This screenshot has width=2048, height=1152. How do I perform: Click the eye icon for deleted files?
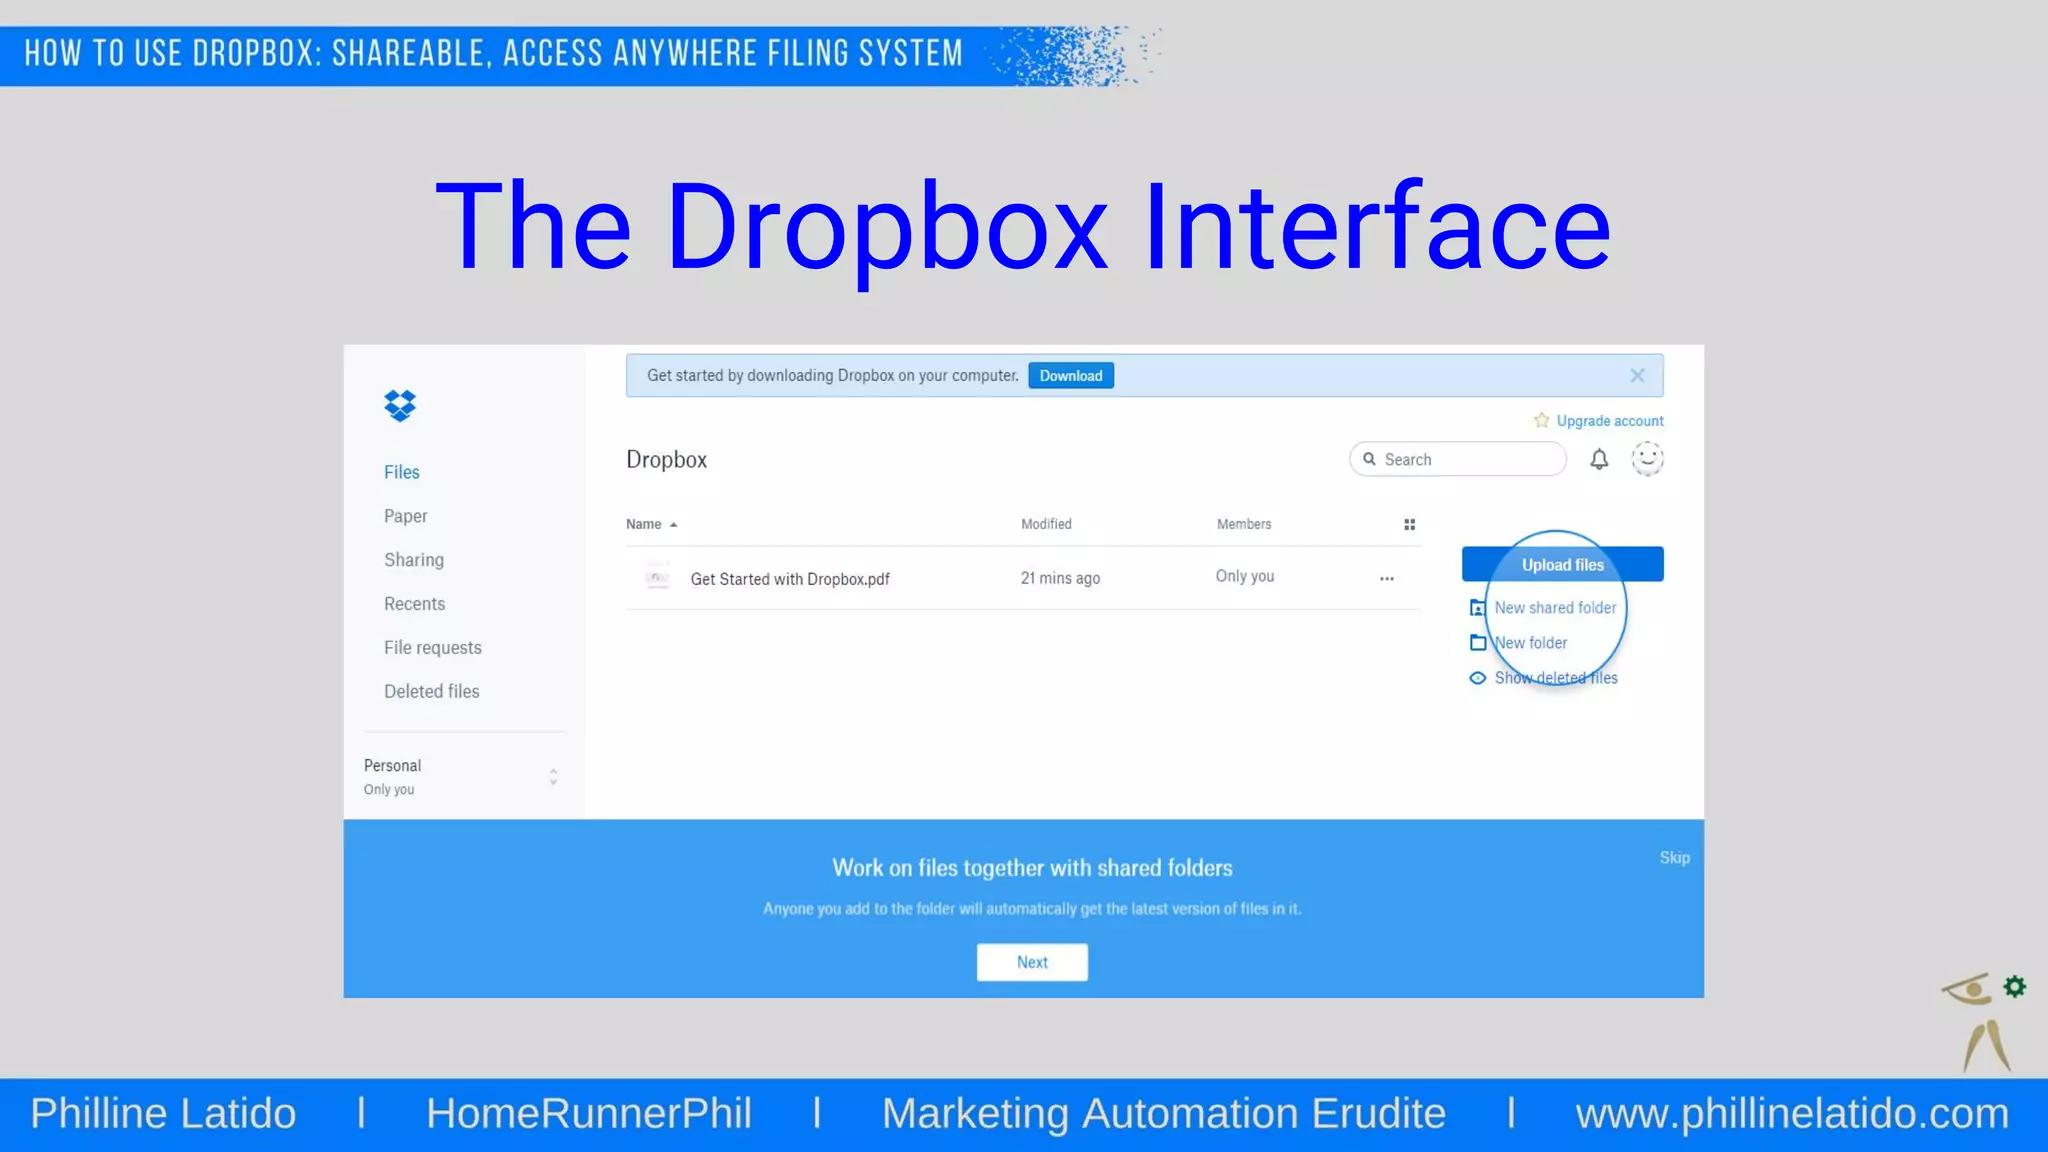pyautogui.click(x=1477, y=678)
